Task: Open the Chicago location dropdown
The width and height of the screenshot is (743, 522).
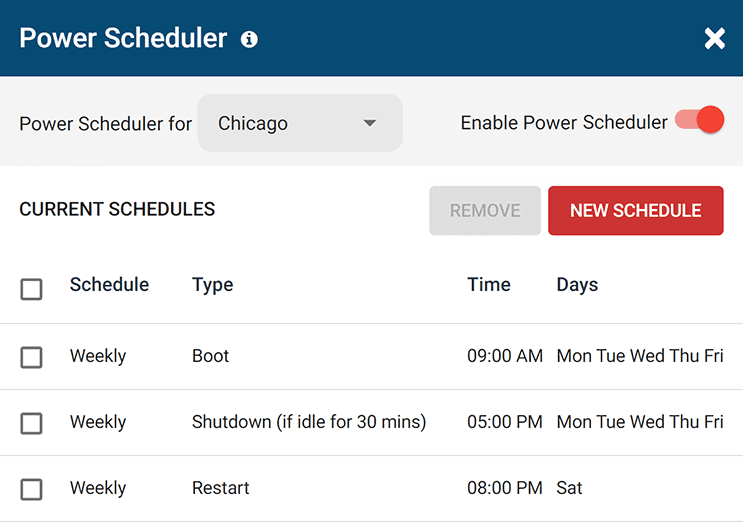Action: click(300, 123)
